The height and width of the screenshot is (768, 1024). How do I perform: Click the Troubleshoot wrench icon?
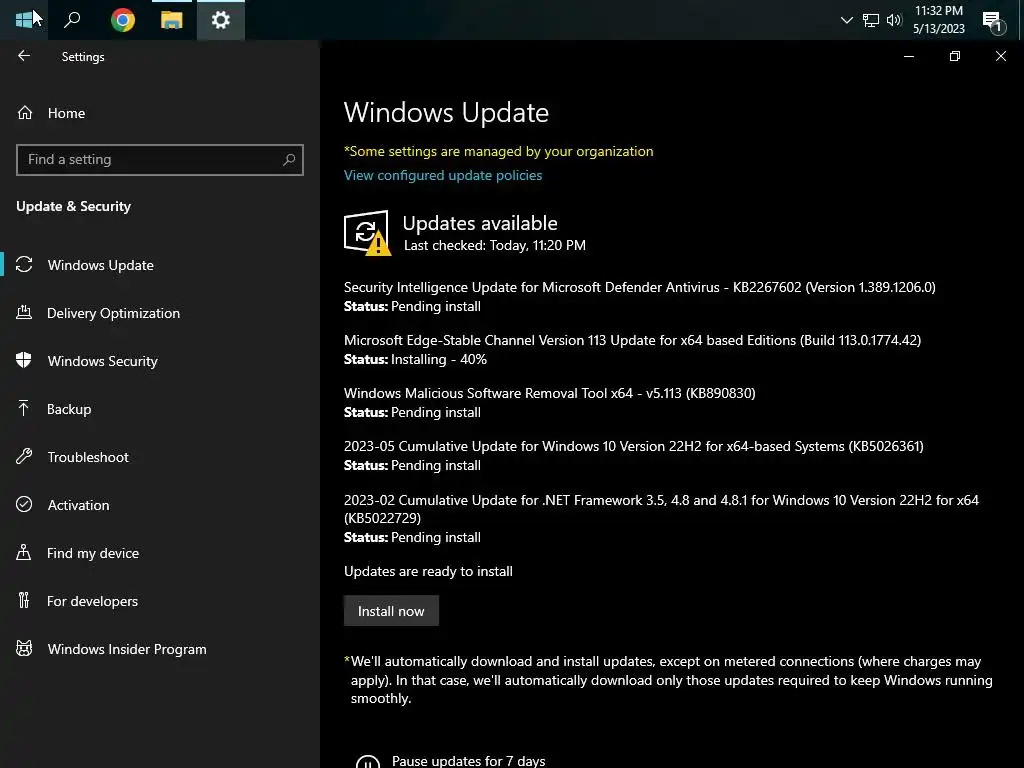[x=24, y=456]
